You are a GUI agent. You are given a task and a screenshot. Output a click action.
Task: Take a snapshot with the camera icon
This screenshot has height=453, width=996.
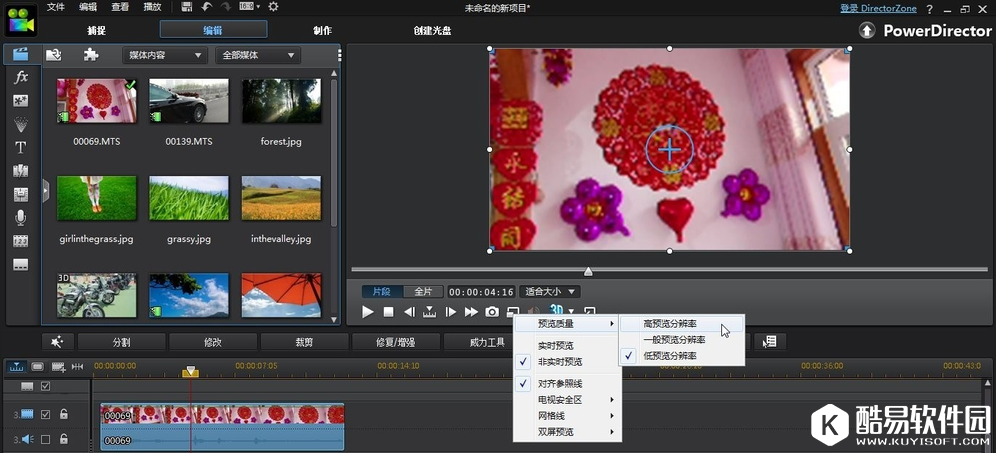point(492,312)
